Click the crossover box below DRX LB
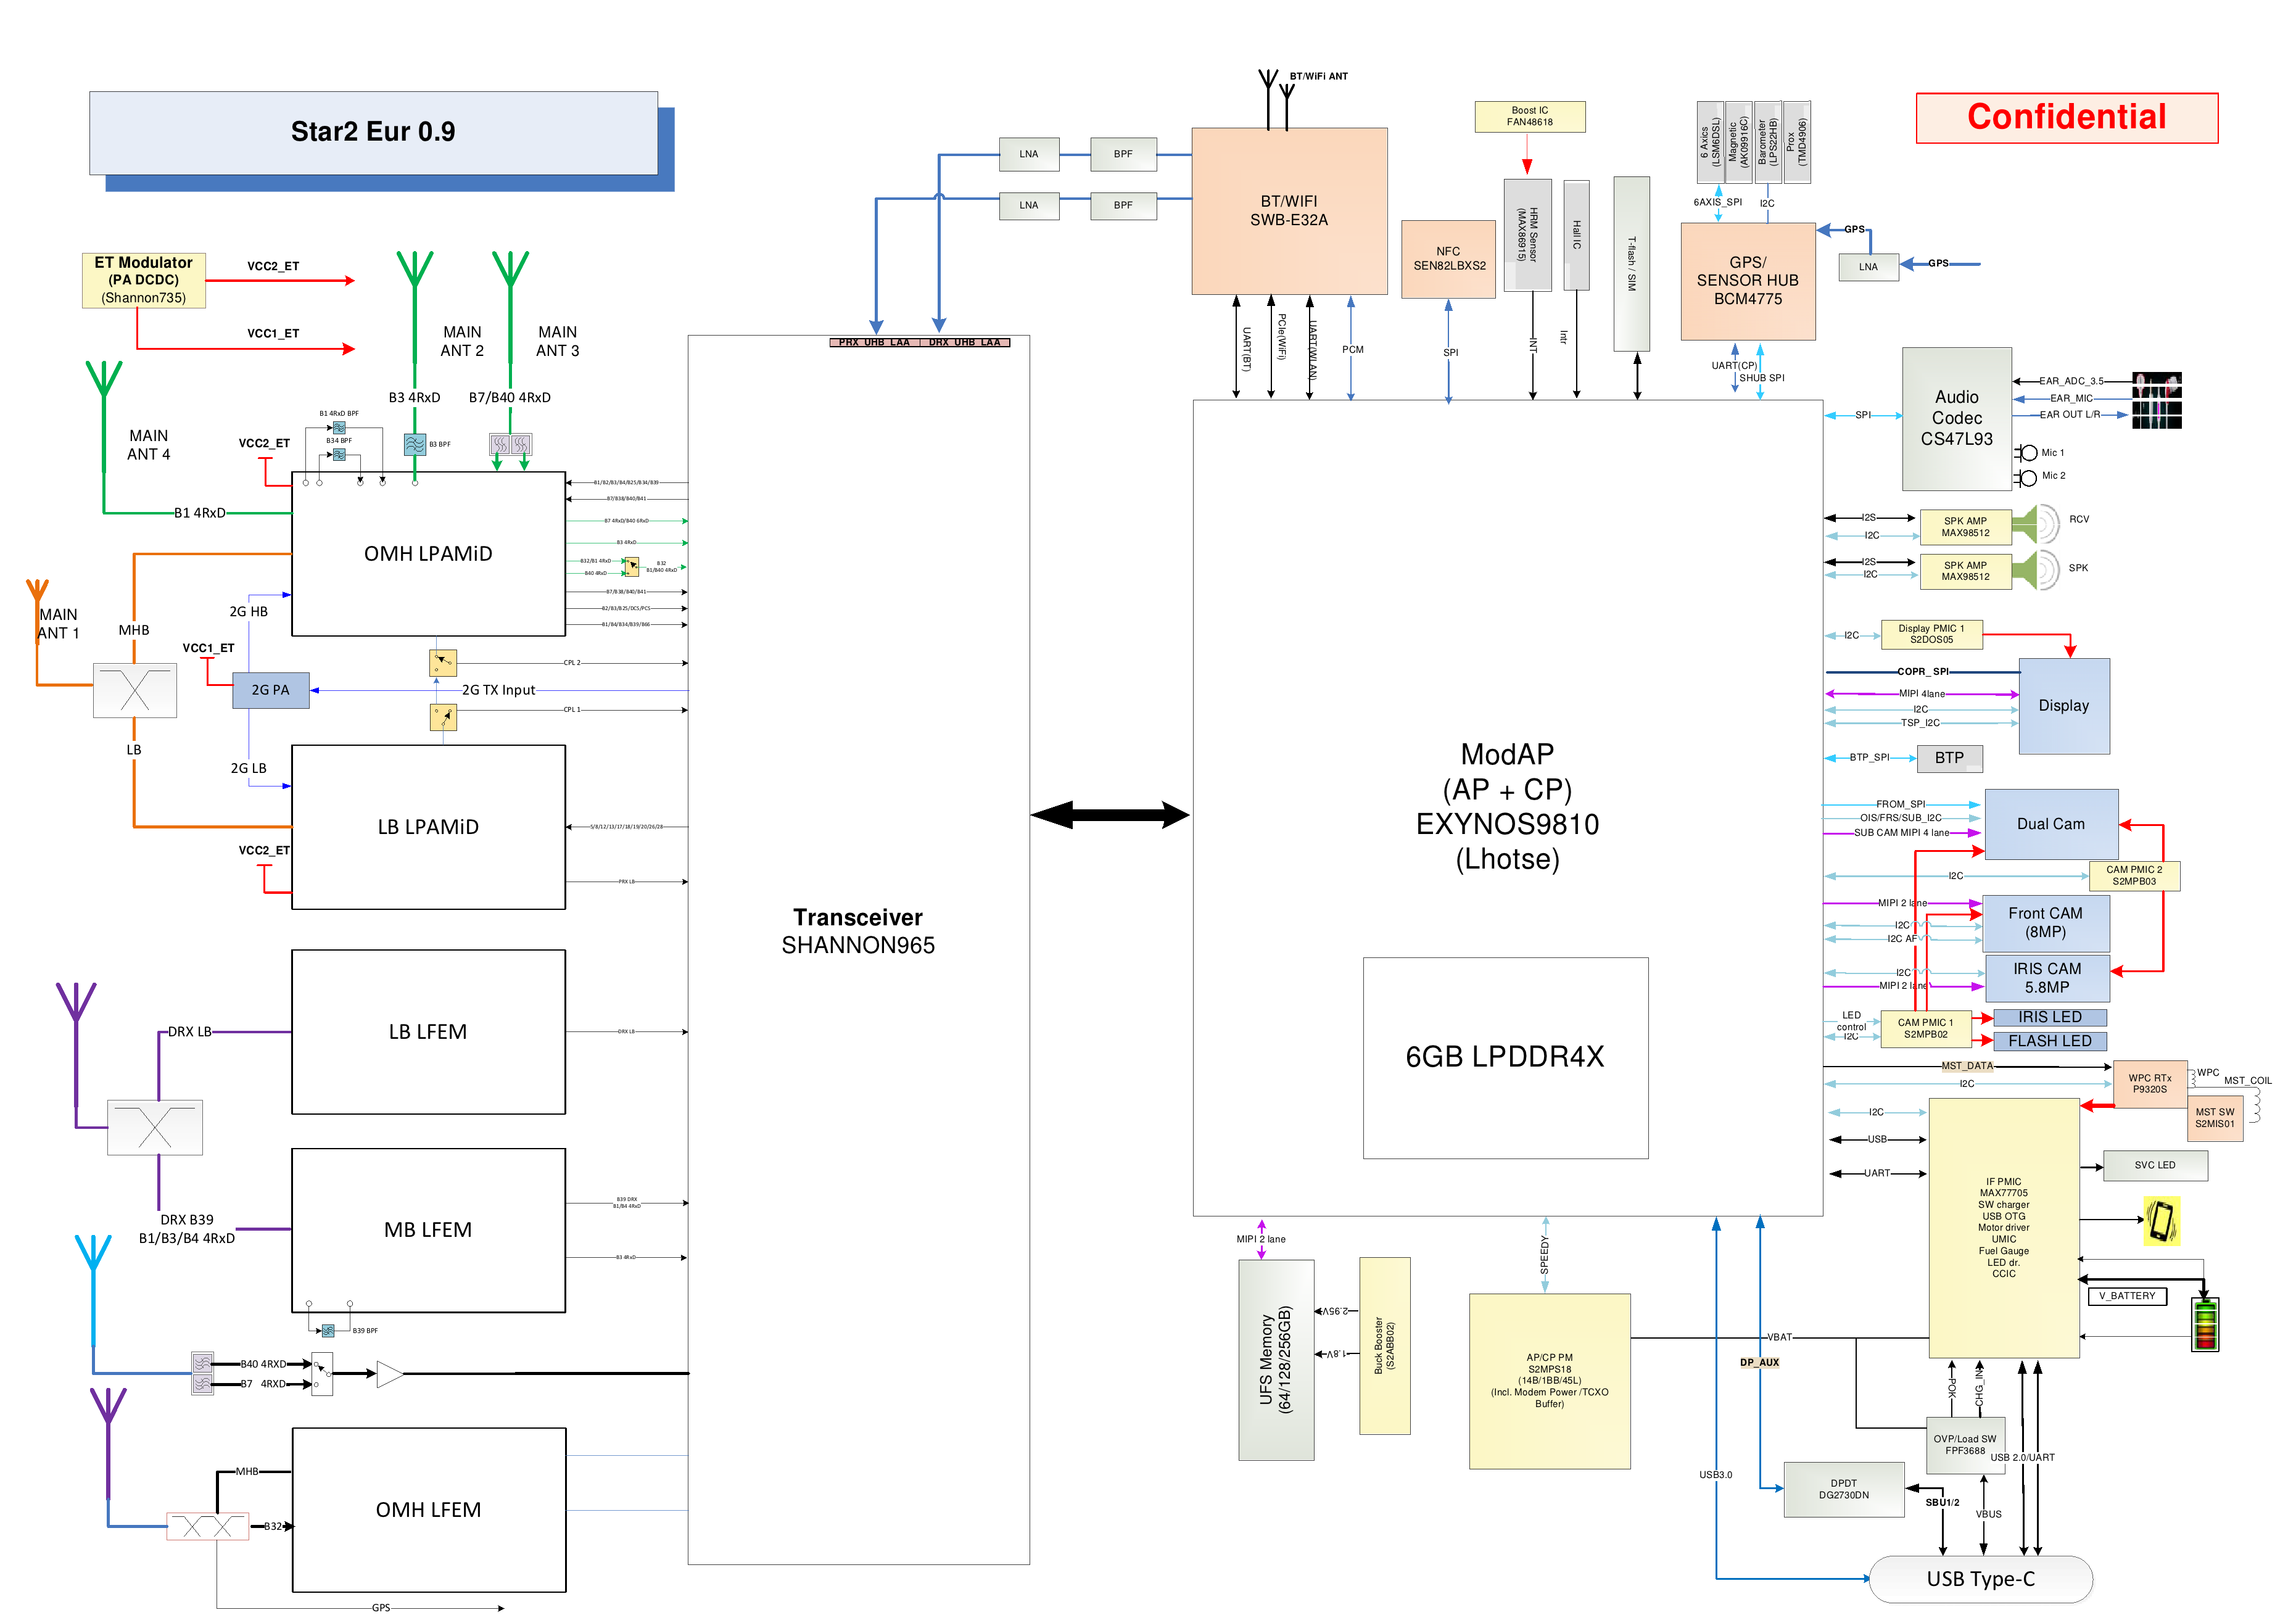 point(155,1128)
